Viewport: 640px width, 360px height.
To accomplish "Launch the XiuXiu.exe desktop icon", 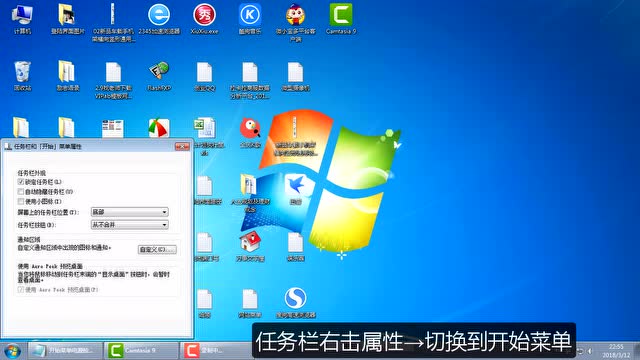I will pyautogui.click(x=204, y=20).
